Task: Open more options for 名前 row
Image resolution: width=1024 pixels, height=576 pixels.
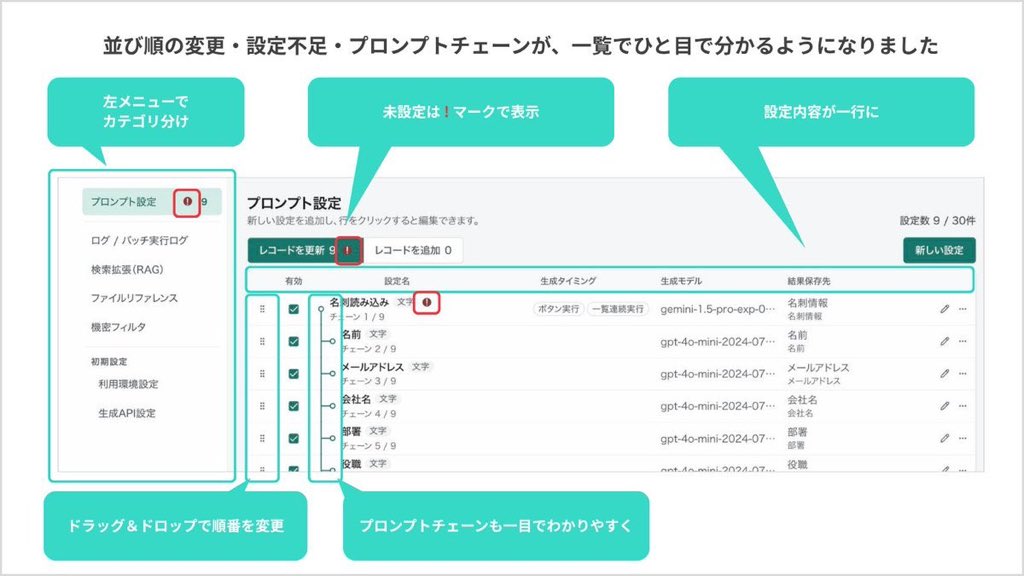Action: tap(963, 341)
